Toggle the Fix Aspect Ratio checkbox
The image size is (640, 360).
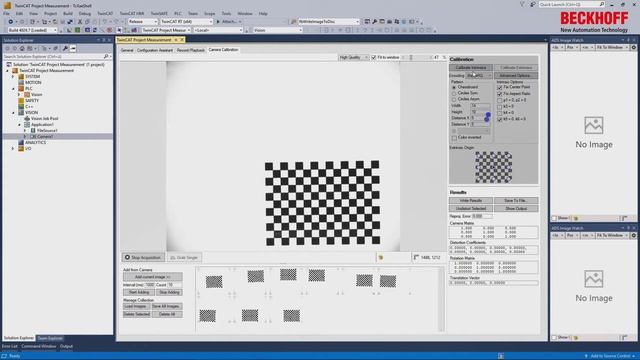point(500,94)
